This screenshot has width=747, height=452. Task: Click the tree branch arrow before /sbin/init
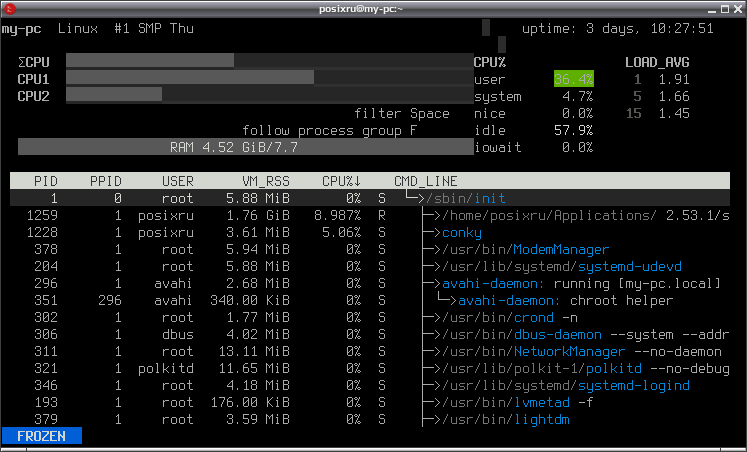(x=414, y=197)
